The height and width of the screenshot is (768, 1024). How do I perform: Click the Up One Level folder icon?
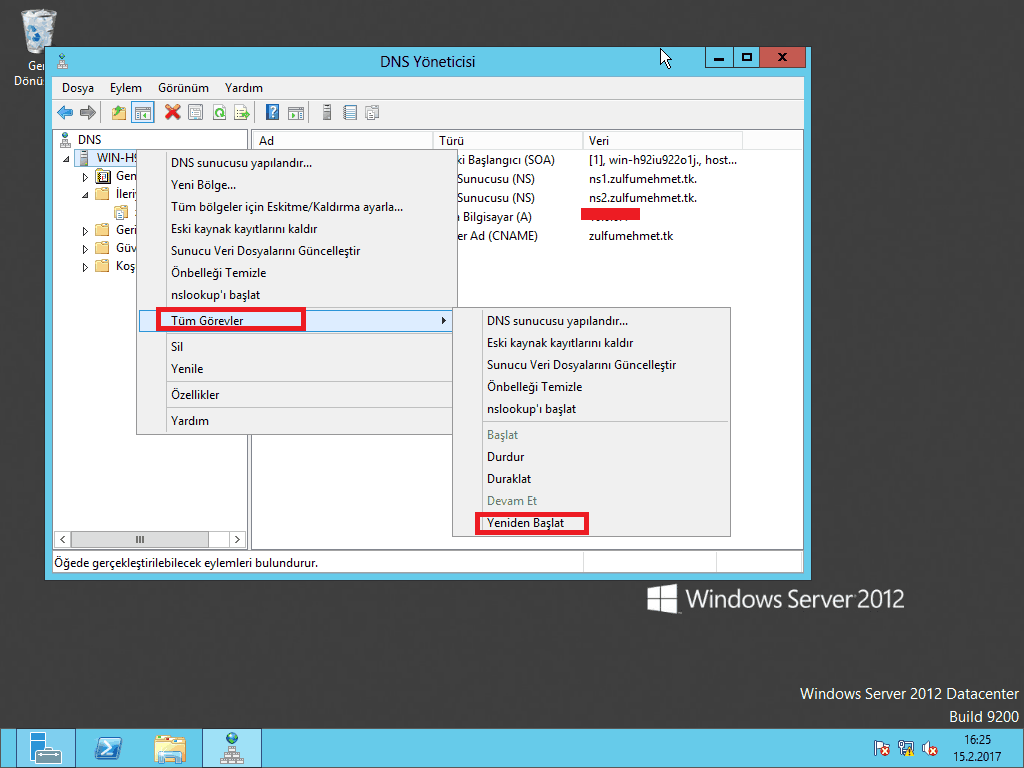click(x=119, y=113)
